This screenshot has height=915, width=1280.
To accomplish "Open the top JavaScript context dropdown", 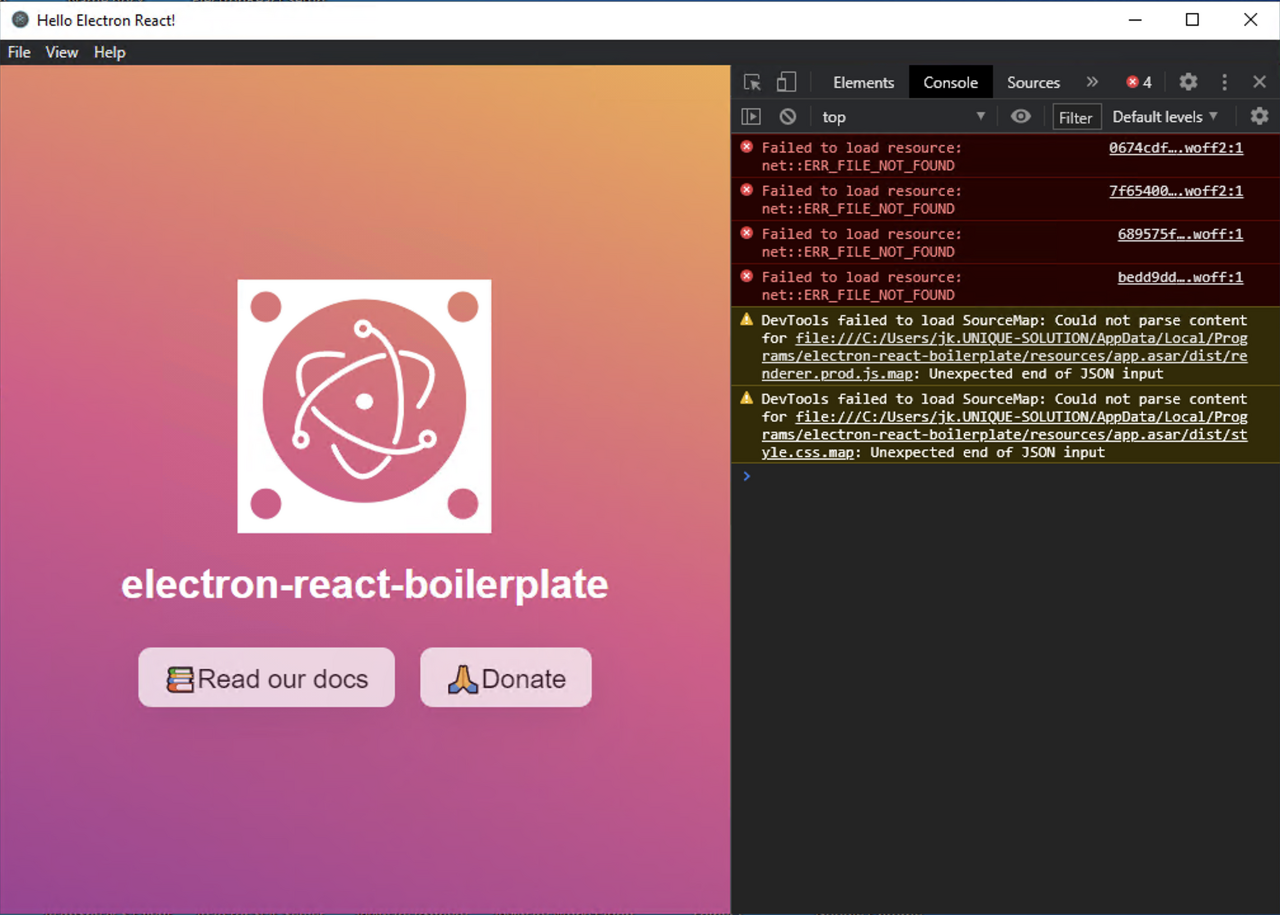I will (x=904, y=117).
